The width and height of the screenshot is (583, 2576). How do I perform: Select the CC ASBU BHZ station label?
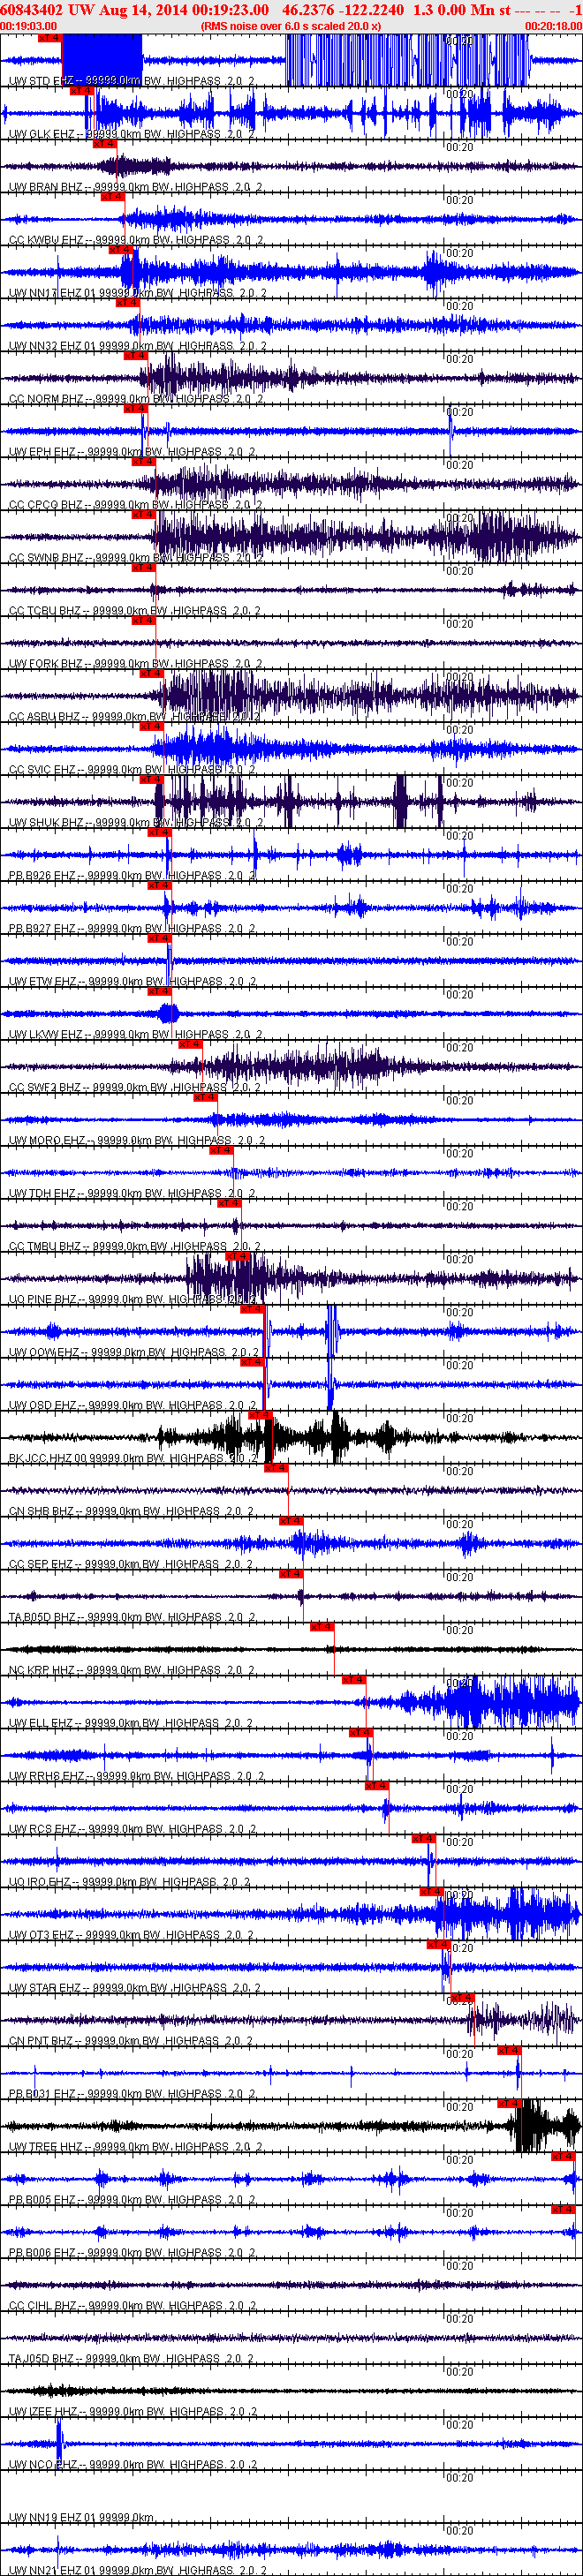tap(136, 717)
